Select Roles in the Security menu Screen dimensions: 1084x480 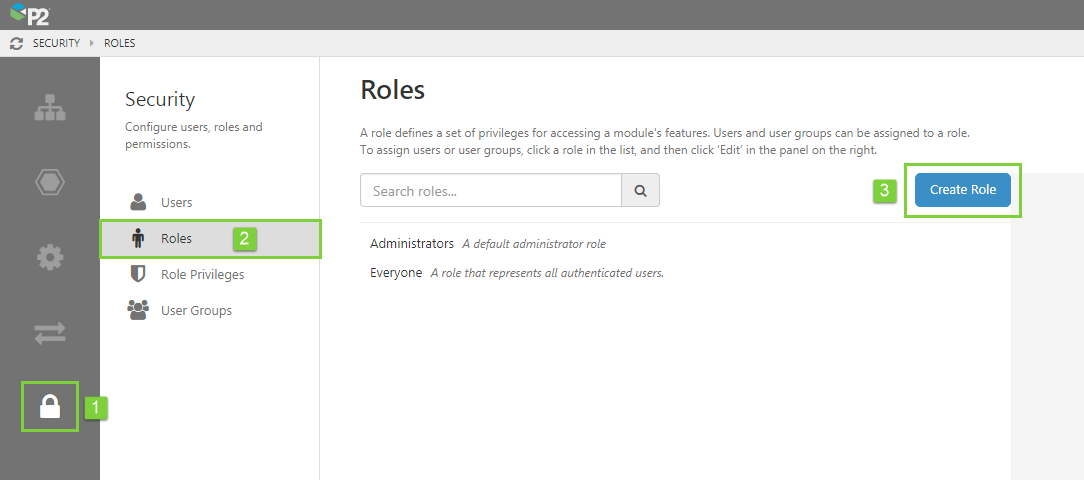(x=176, y=238)
